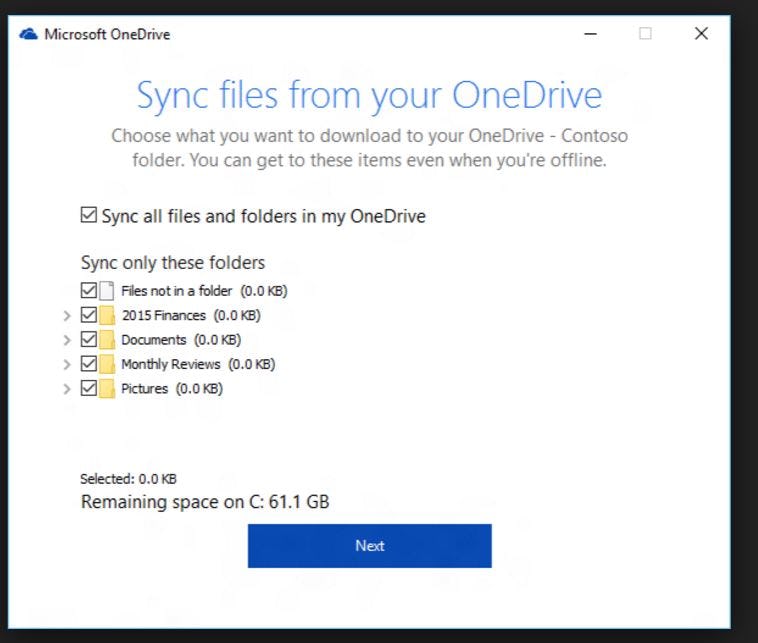Toggle the Documents folder checkbox

coord(89,339)
